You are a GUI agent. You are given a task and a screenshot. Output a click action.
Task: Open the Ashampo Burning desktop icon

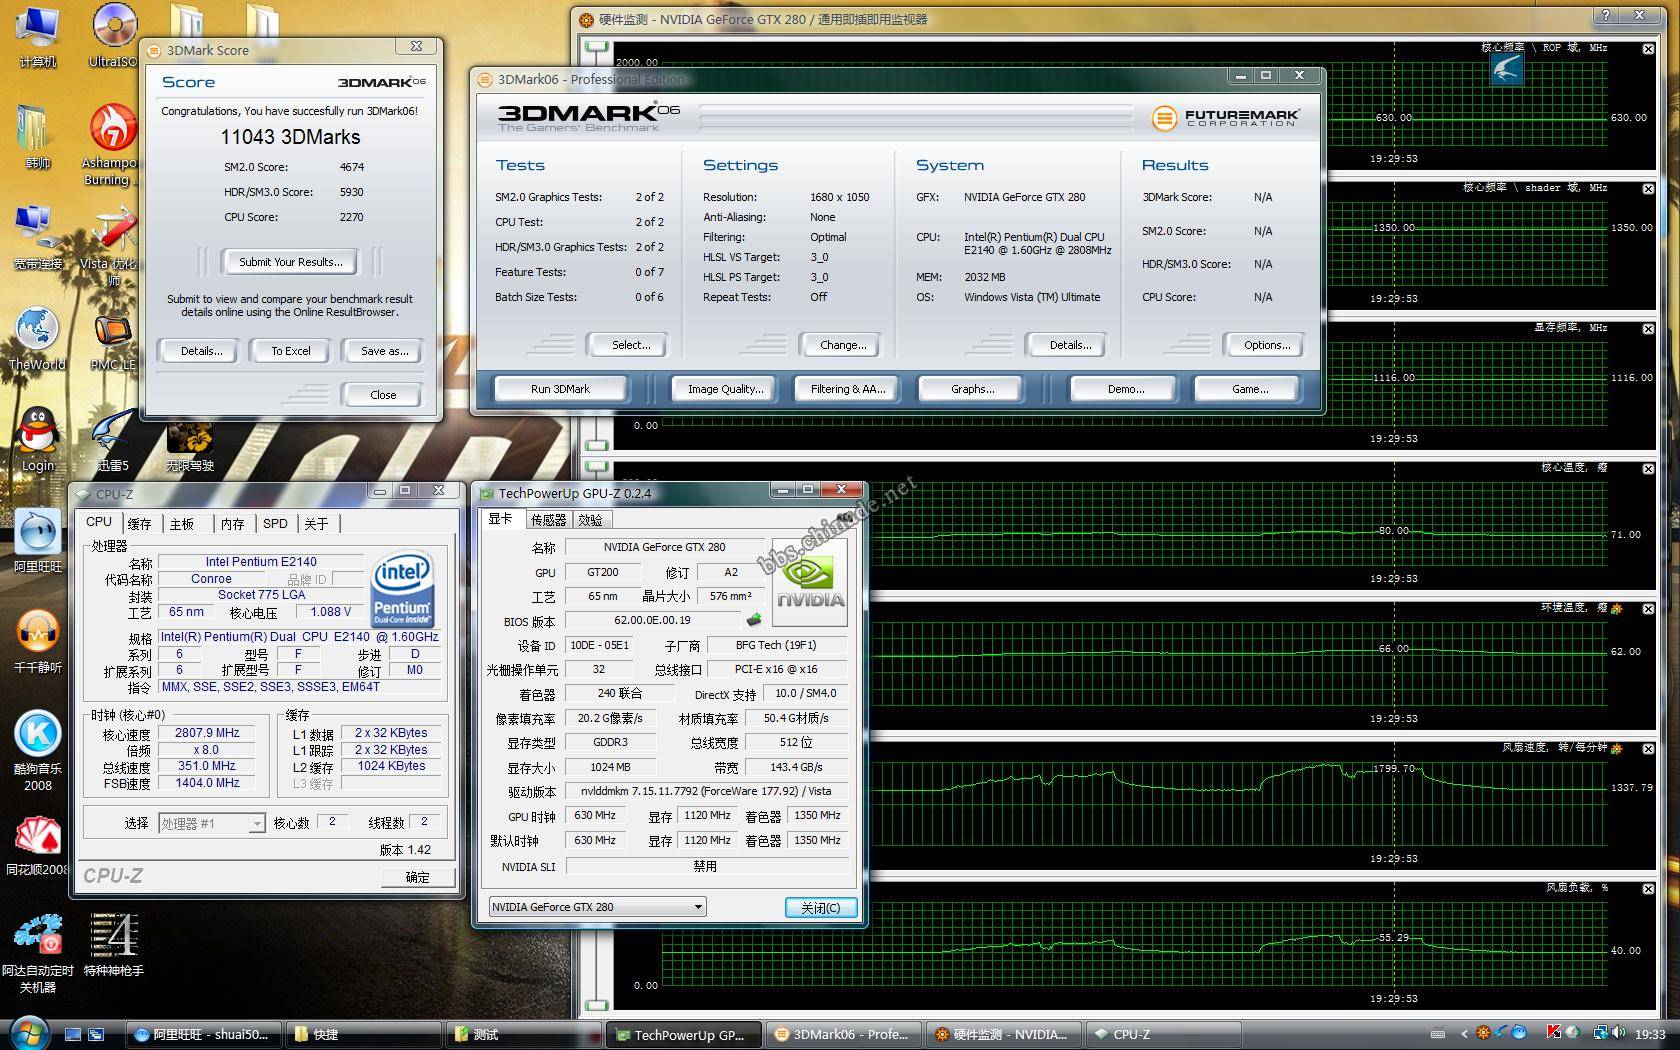tap(112, 145)
